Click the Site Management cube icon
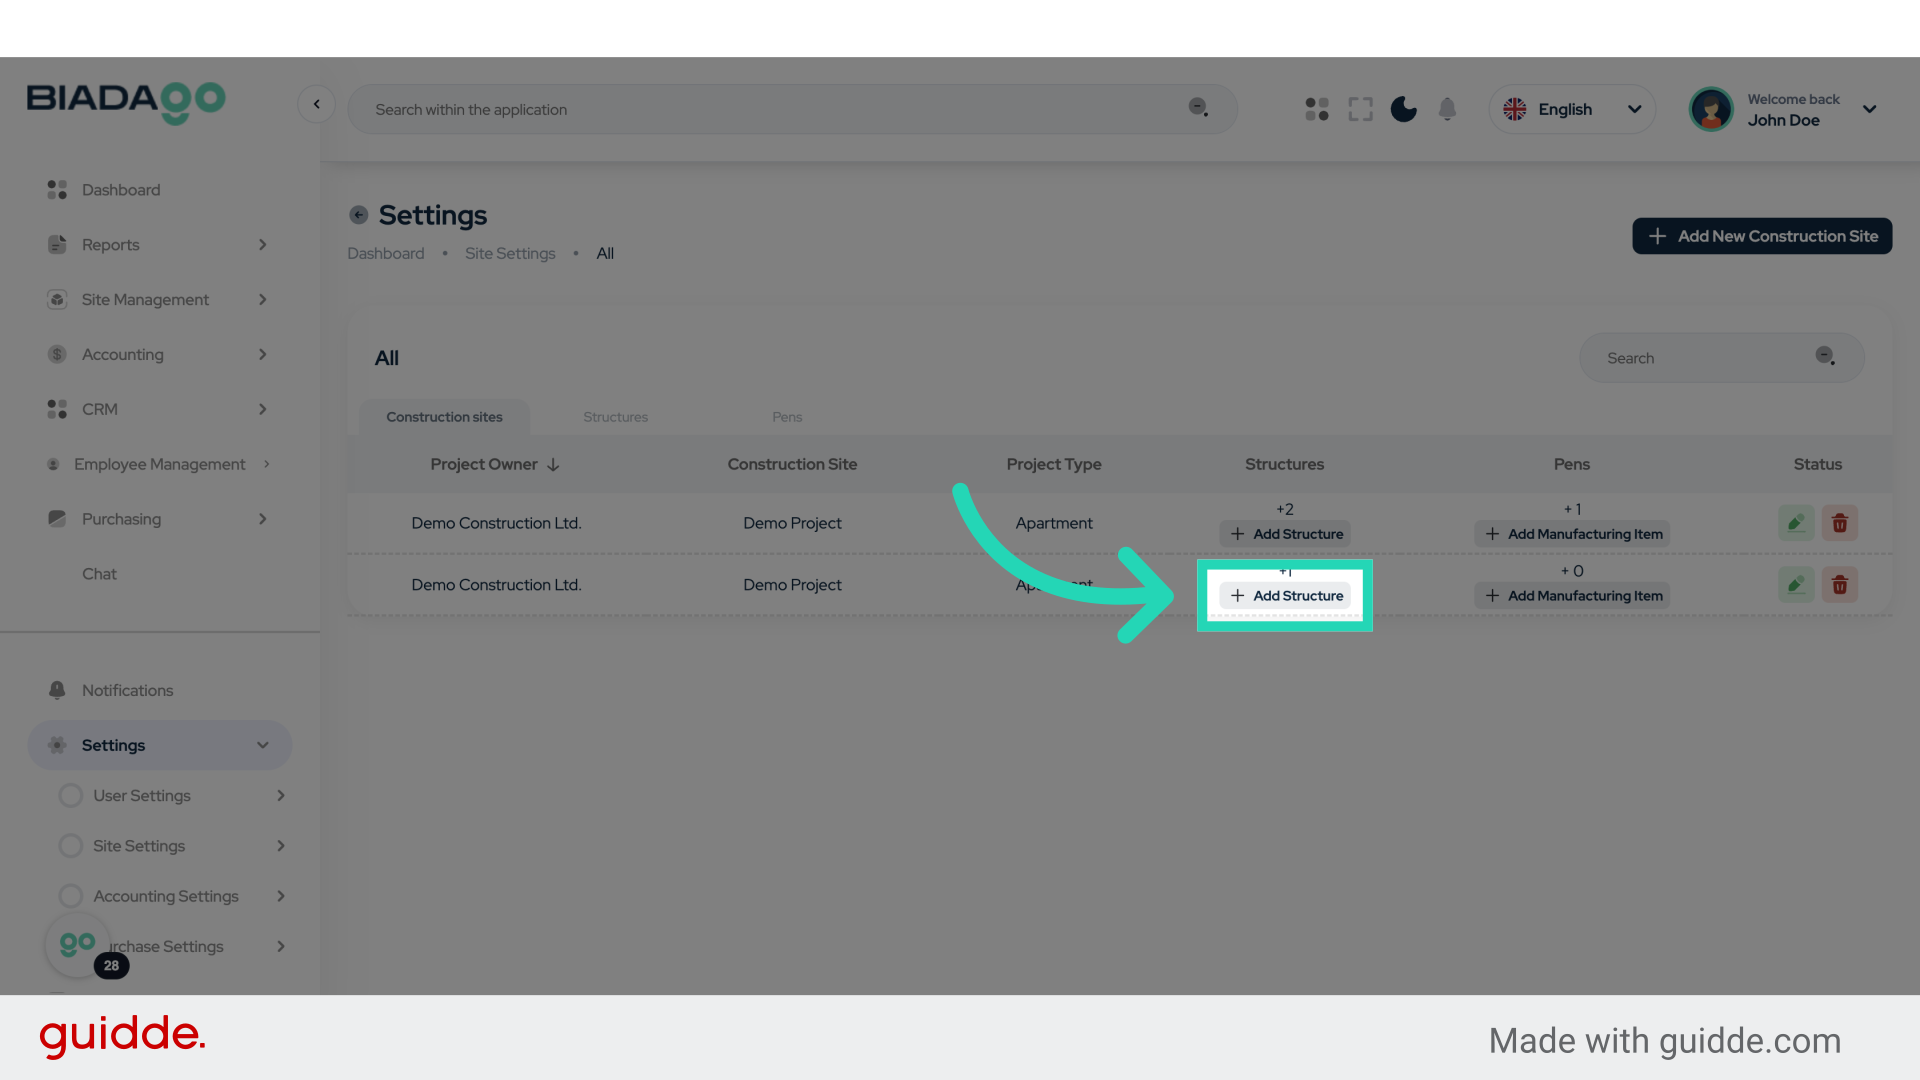 (56, 299)
